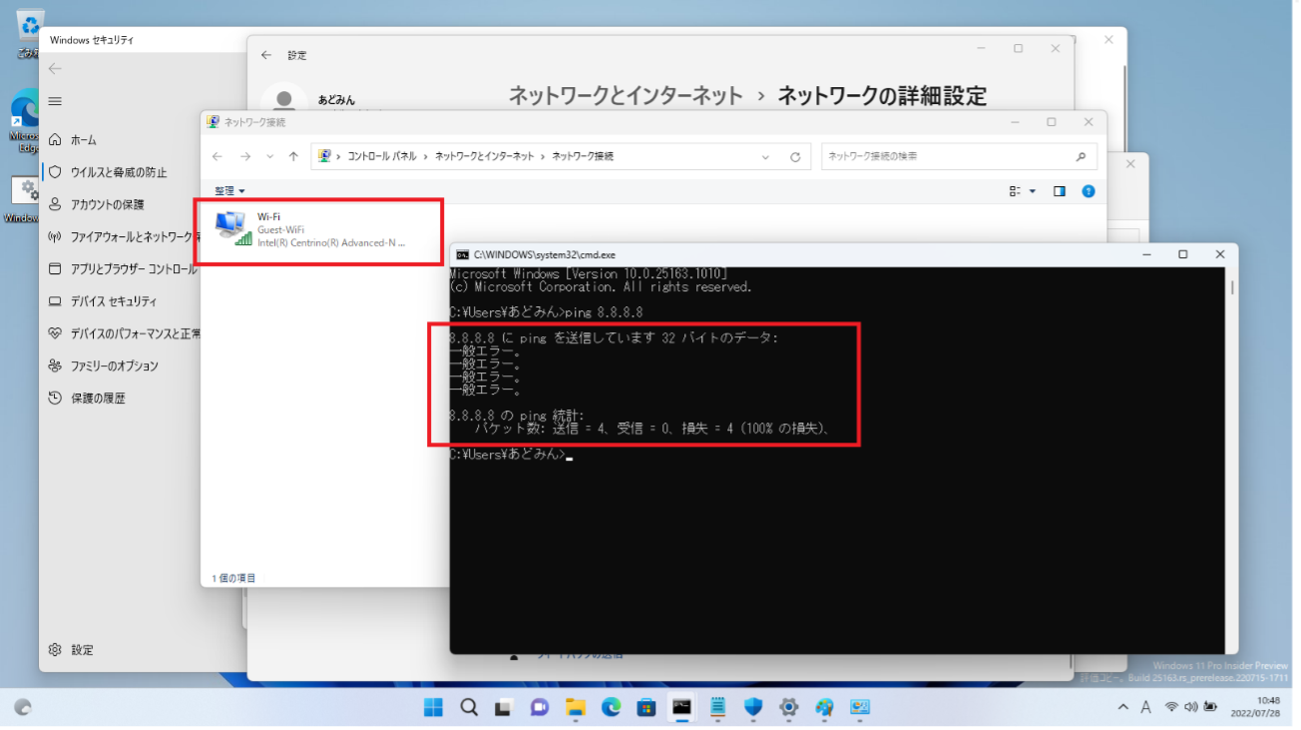The image size is (1301, 730).
Task: Open File Explorer from the taskbar
Action: click(x=575, y=708)
